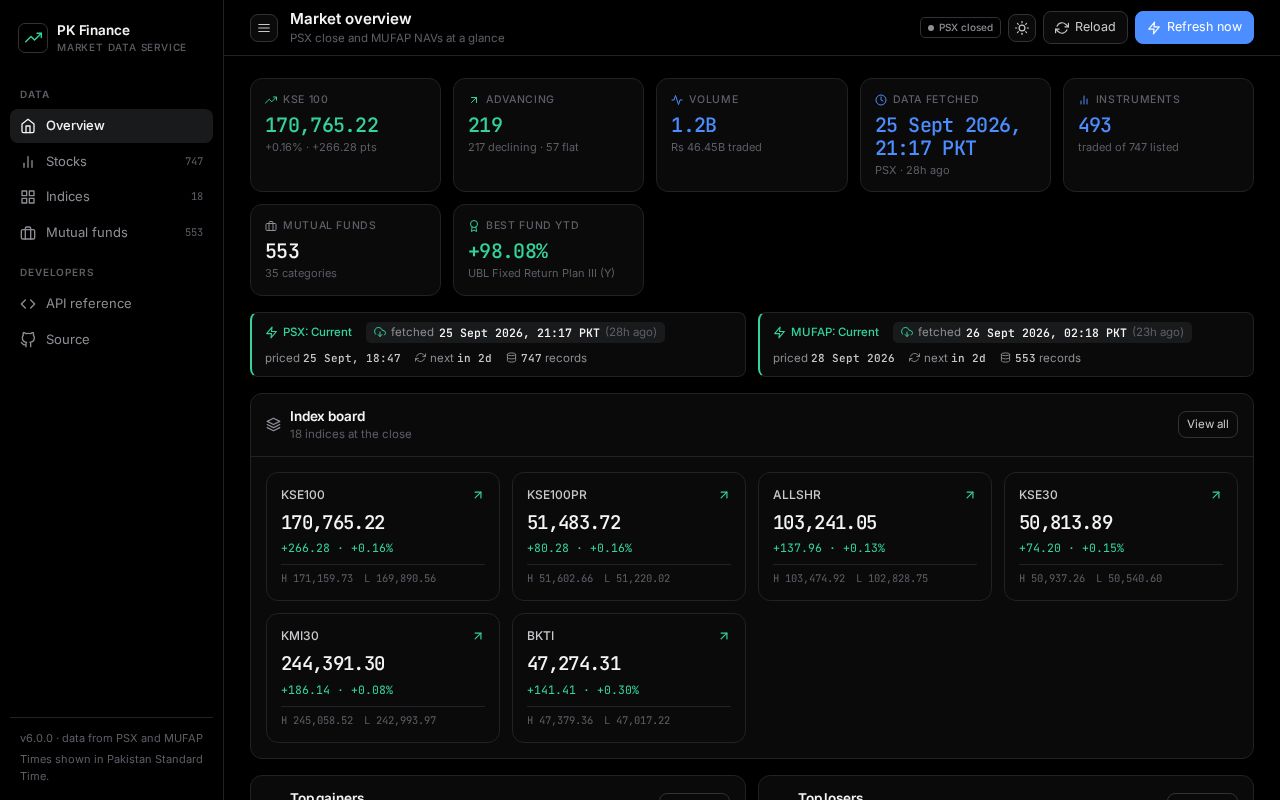Open the ALLSHR index card arrow
Viewport: 1280px width, 800px height.
(x=970, y=495)
